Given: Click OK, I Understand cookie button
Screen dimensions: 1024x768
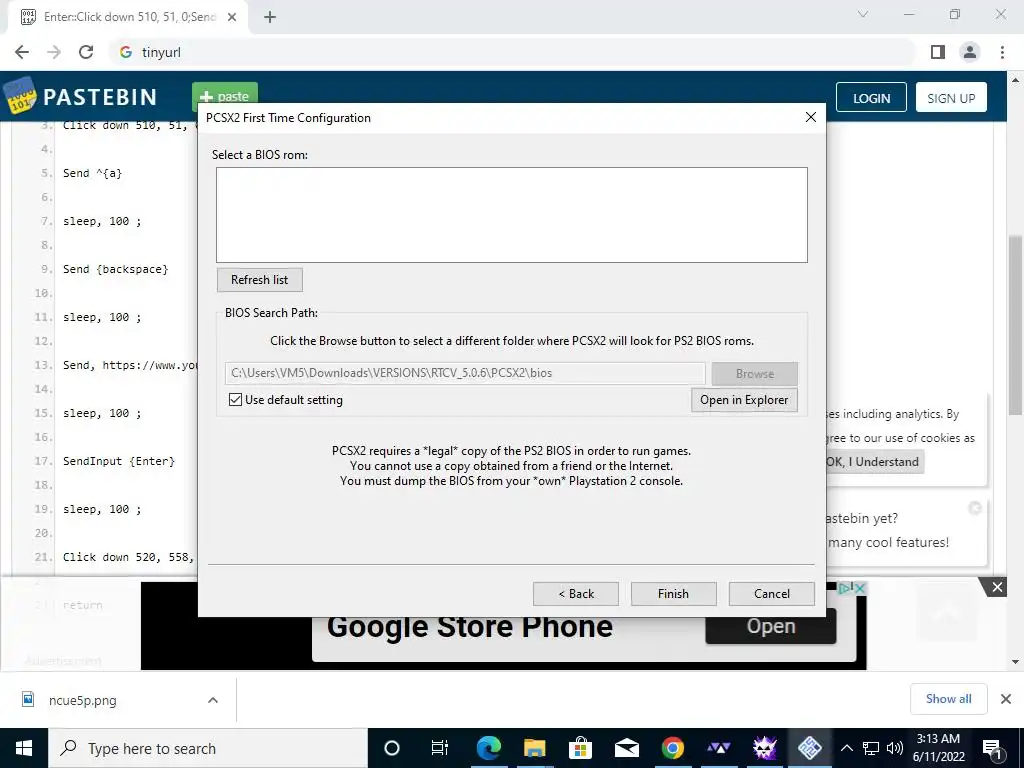Looking at the screenshot, I should point(874,462).
